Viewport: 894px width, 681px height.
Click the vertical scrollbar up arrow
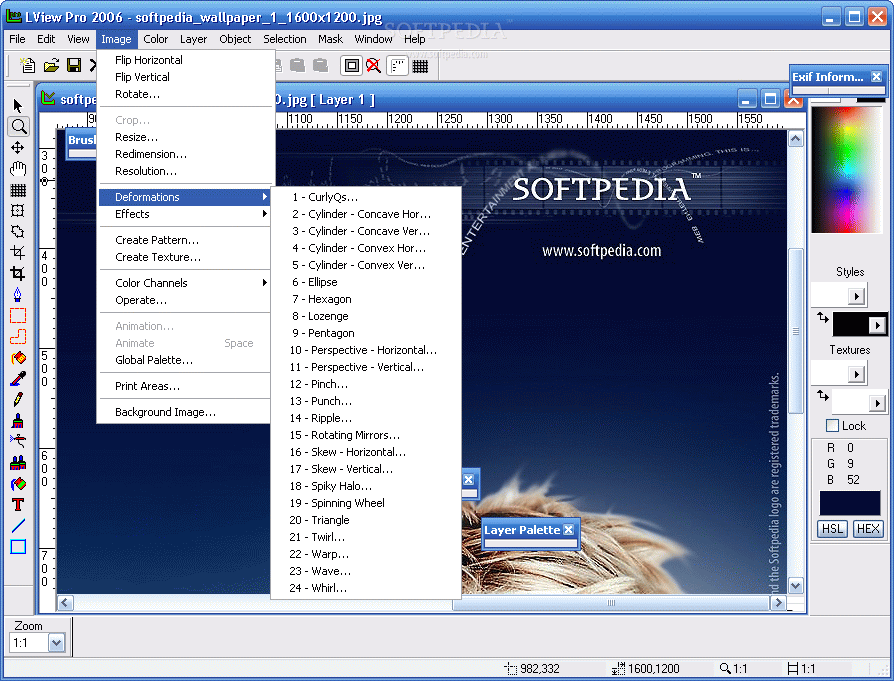(795, 139)
